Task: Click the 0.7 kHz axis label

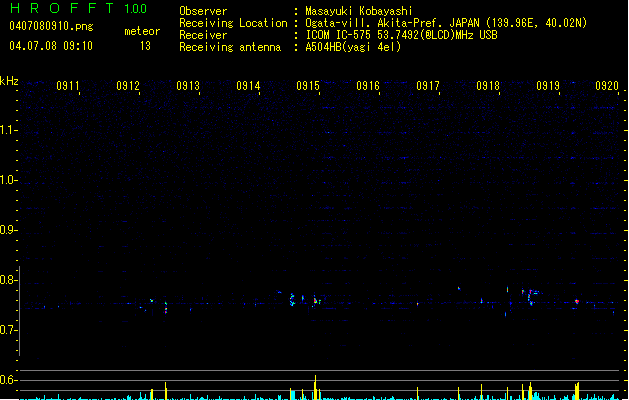Action: coord(8,330)
